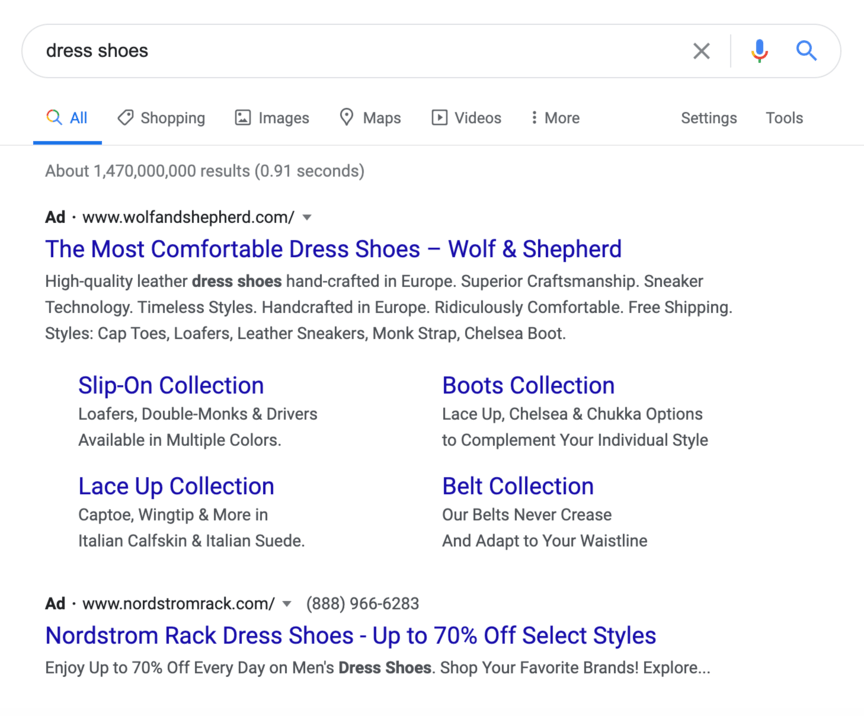Click the Maps pin icon
This screenshot has height=716, width=864.
(347, 117)
